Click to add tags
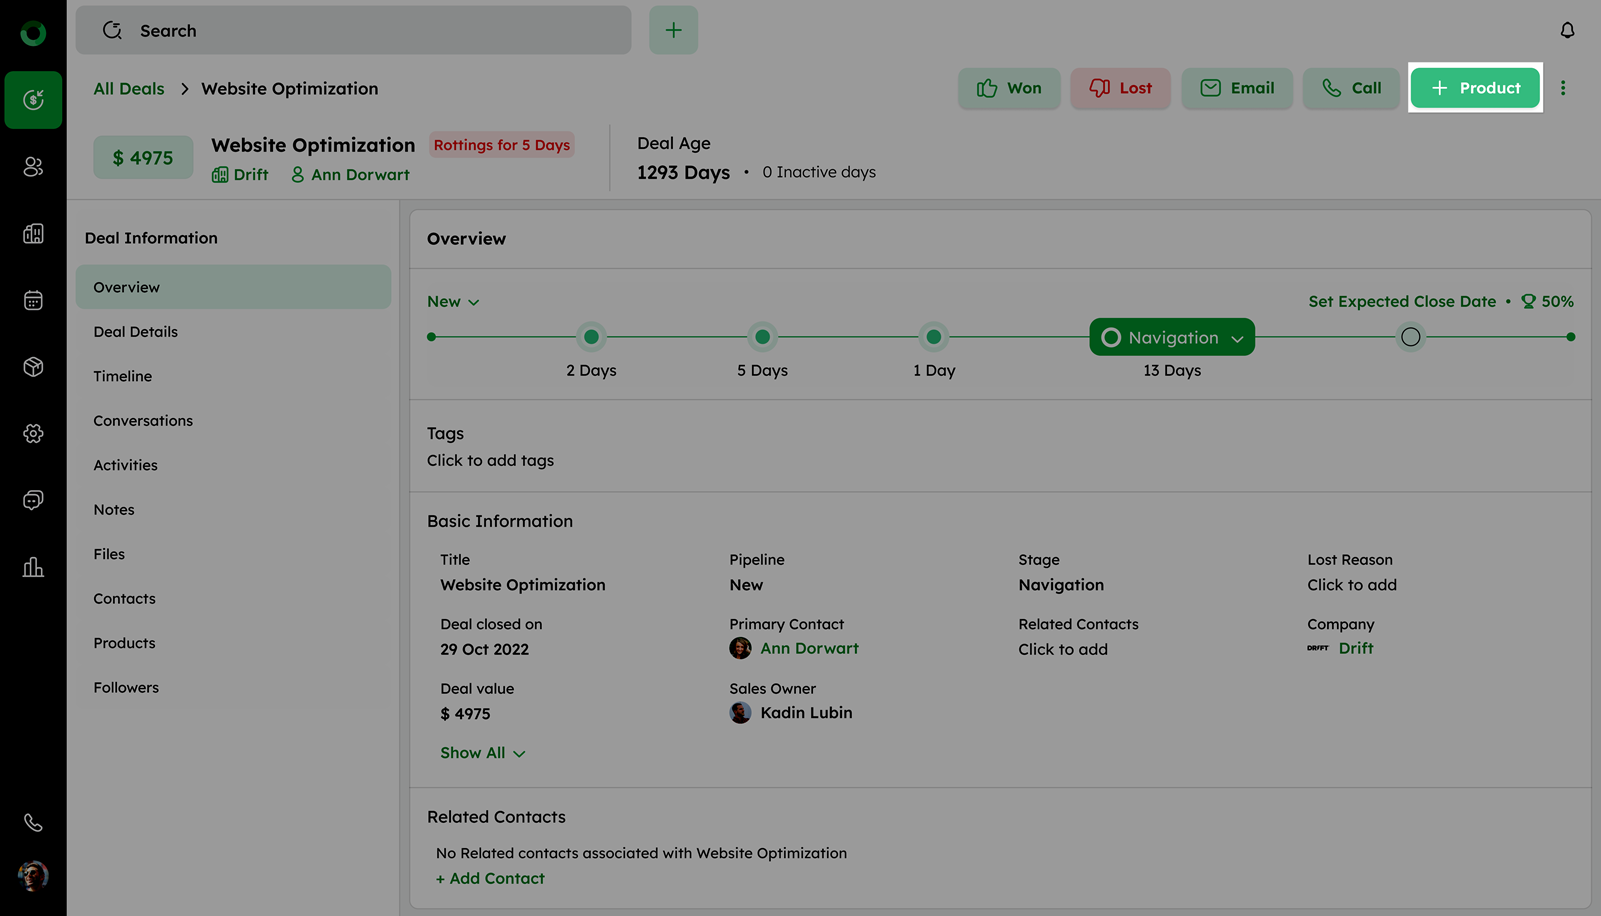This screenshot has width=1601, height=916. tap(490, 461)
